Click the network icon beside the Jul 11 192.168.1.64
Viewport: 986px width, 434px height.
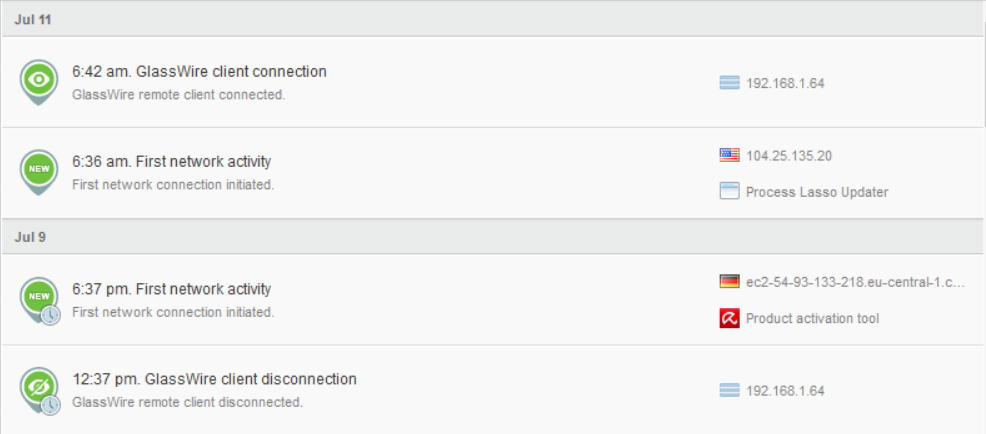pos(729,83)
